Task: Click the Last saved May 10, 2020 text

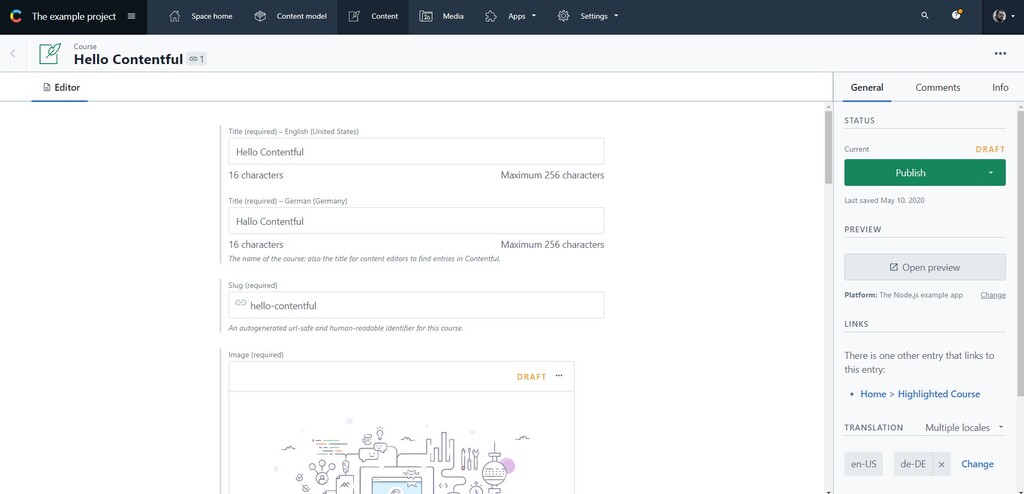Action: [x=884, y=201]
